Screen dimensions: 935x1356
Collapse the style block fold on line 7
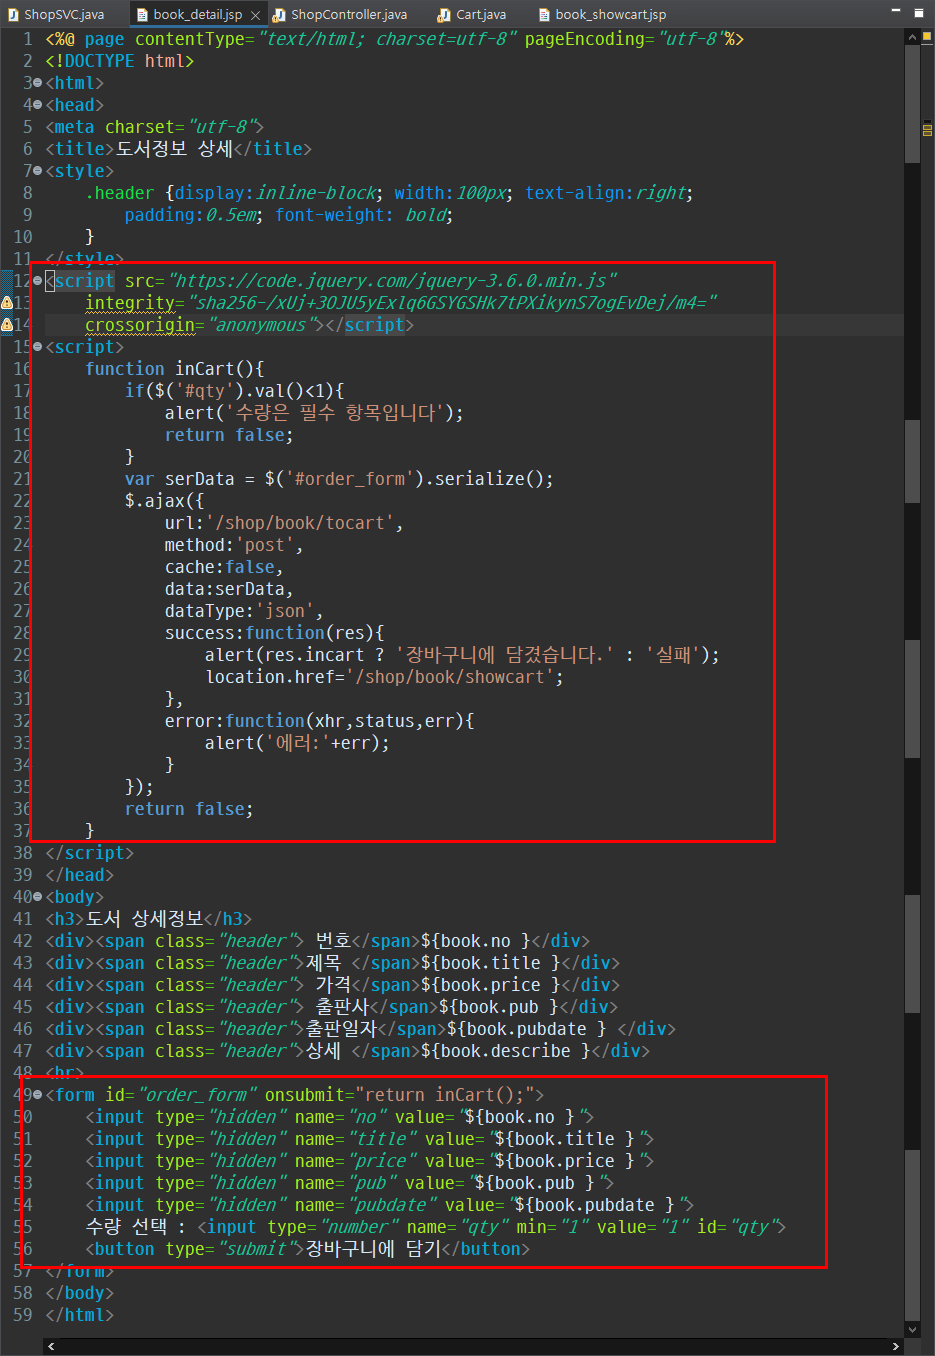click(37, 171)
